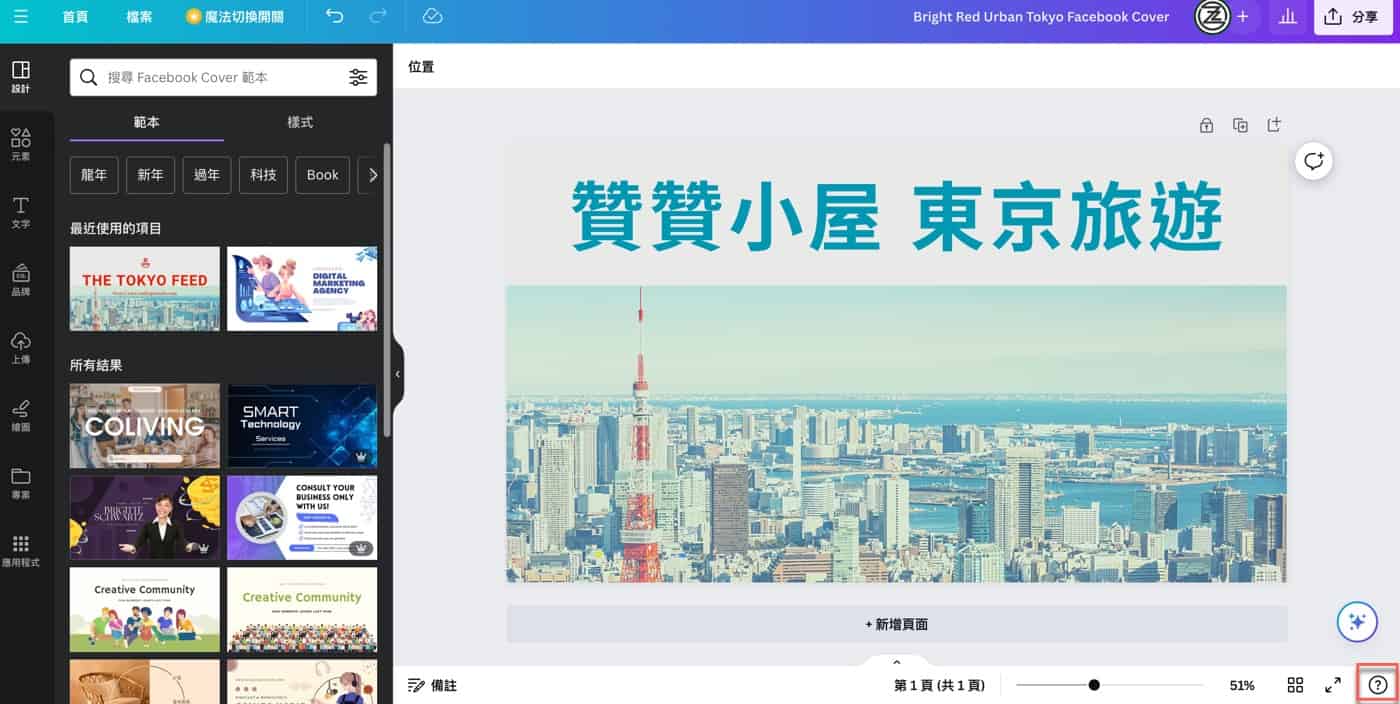Image resolution: width=1400 pixels, height=704 pixels.
Task: Open the hamburger main menu
Action: click(x=21, y=17)
